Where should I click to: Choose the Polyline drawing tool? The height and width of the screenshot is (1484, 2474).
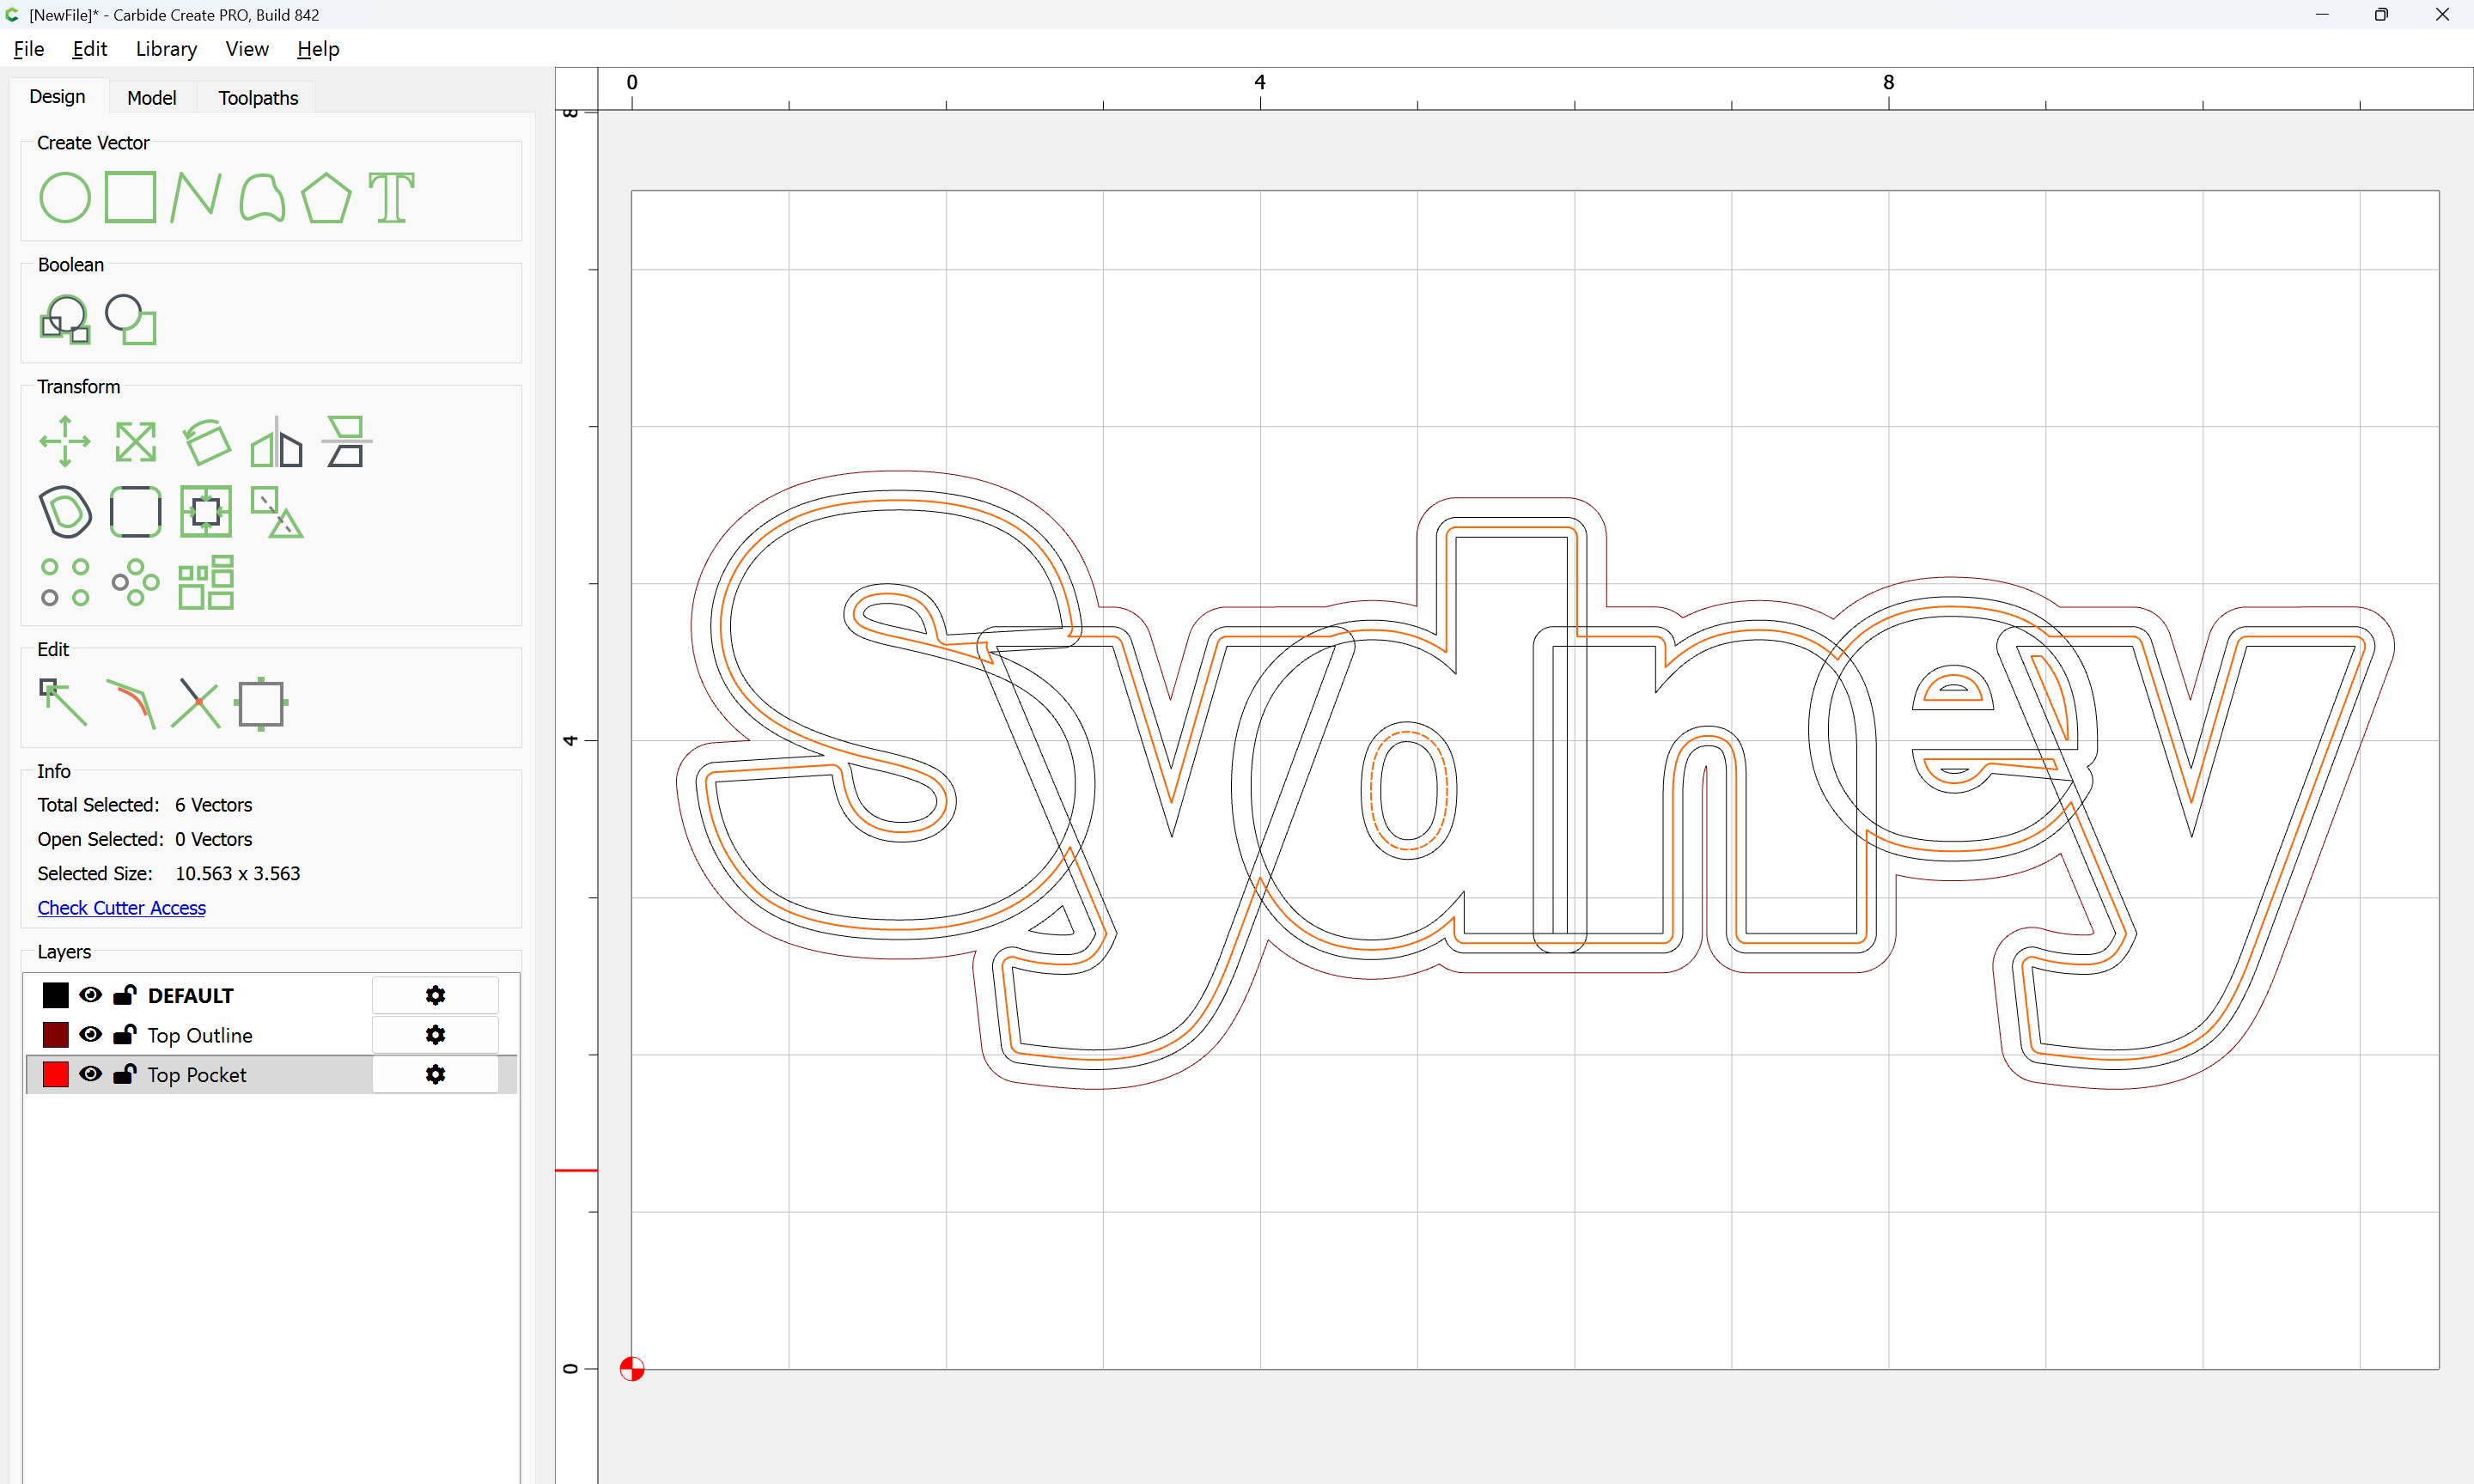click(x=196, y=197)
